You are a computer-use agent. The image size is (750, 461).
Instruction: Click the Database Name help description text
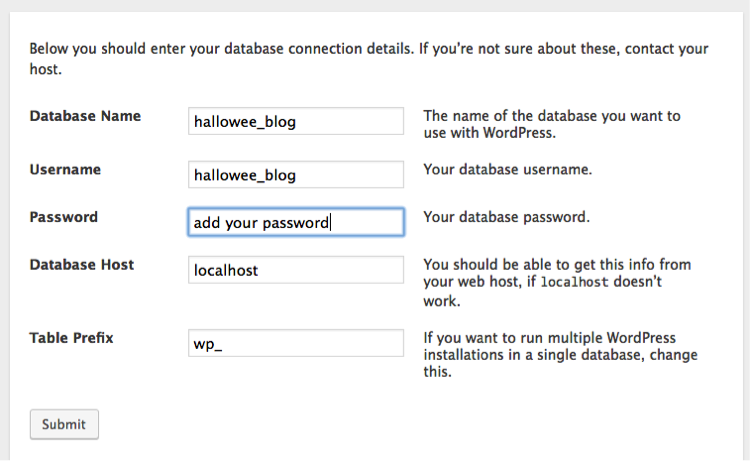click(x=551, y=124)
